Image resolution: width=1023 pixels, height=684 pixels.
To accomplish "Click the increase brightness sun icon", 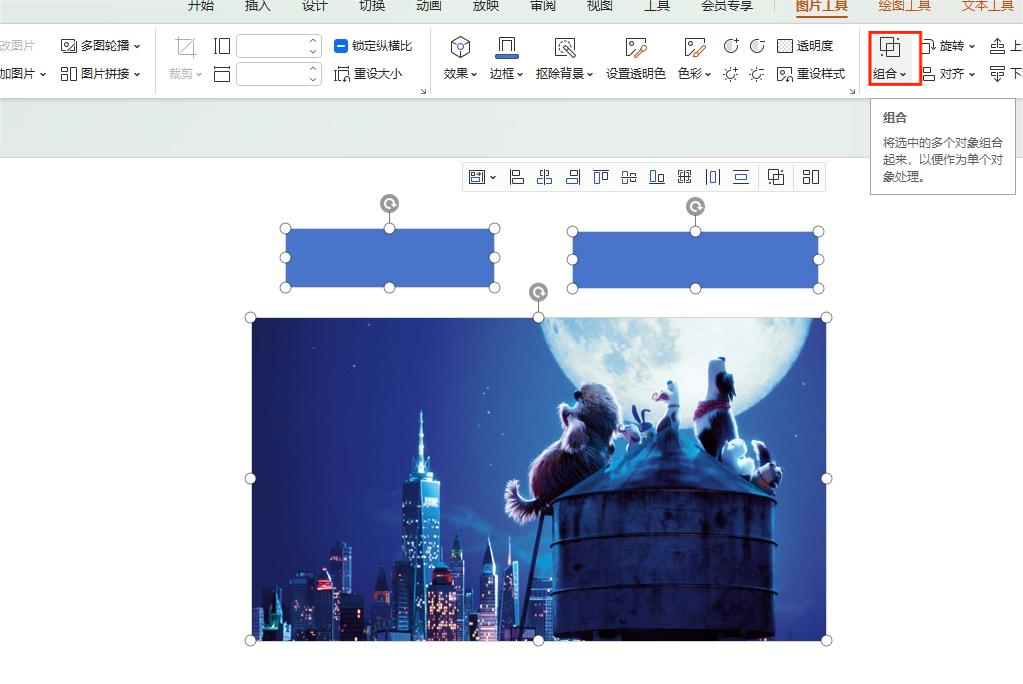I will 731,74.
